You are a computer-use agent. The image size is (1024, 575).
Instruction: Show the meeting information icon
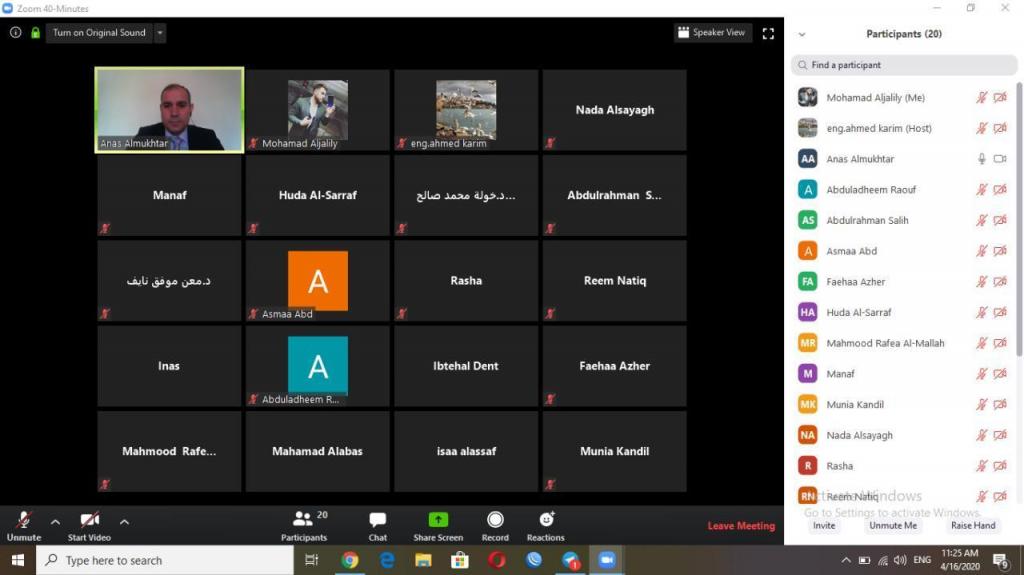15,33
